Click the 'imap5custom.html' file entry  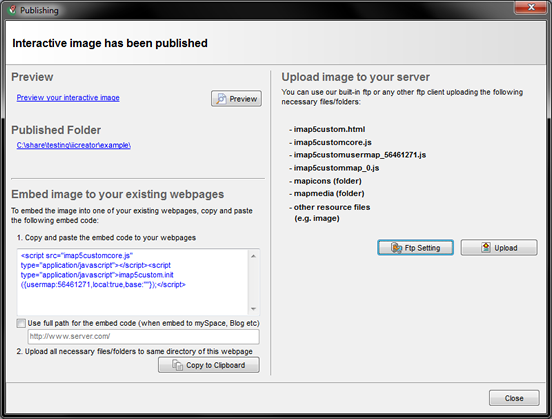click(x=330, y=129)
